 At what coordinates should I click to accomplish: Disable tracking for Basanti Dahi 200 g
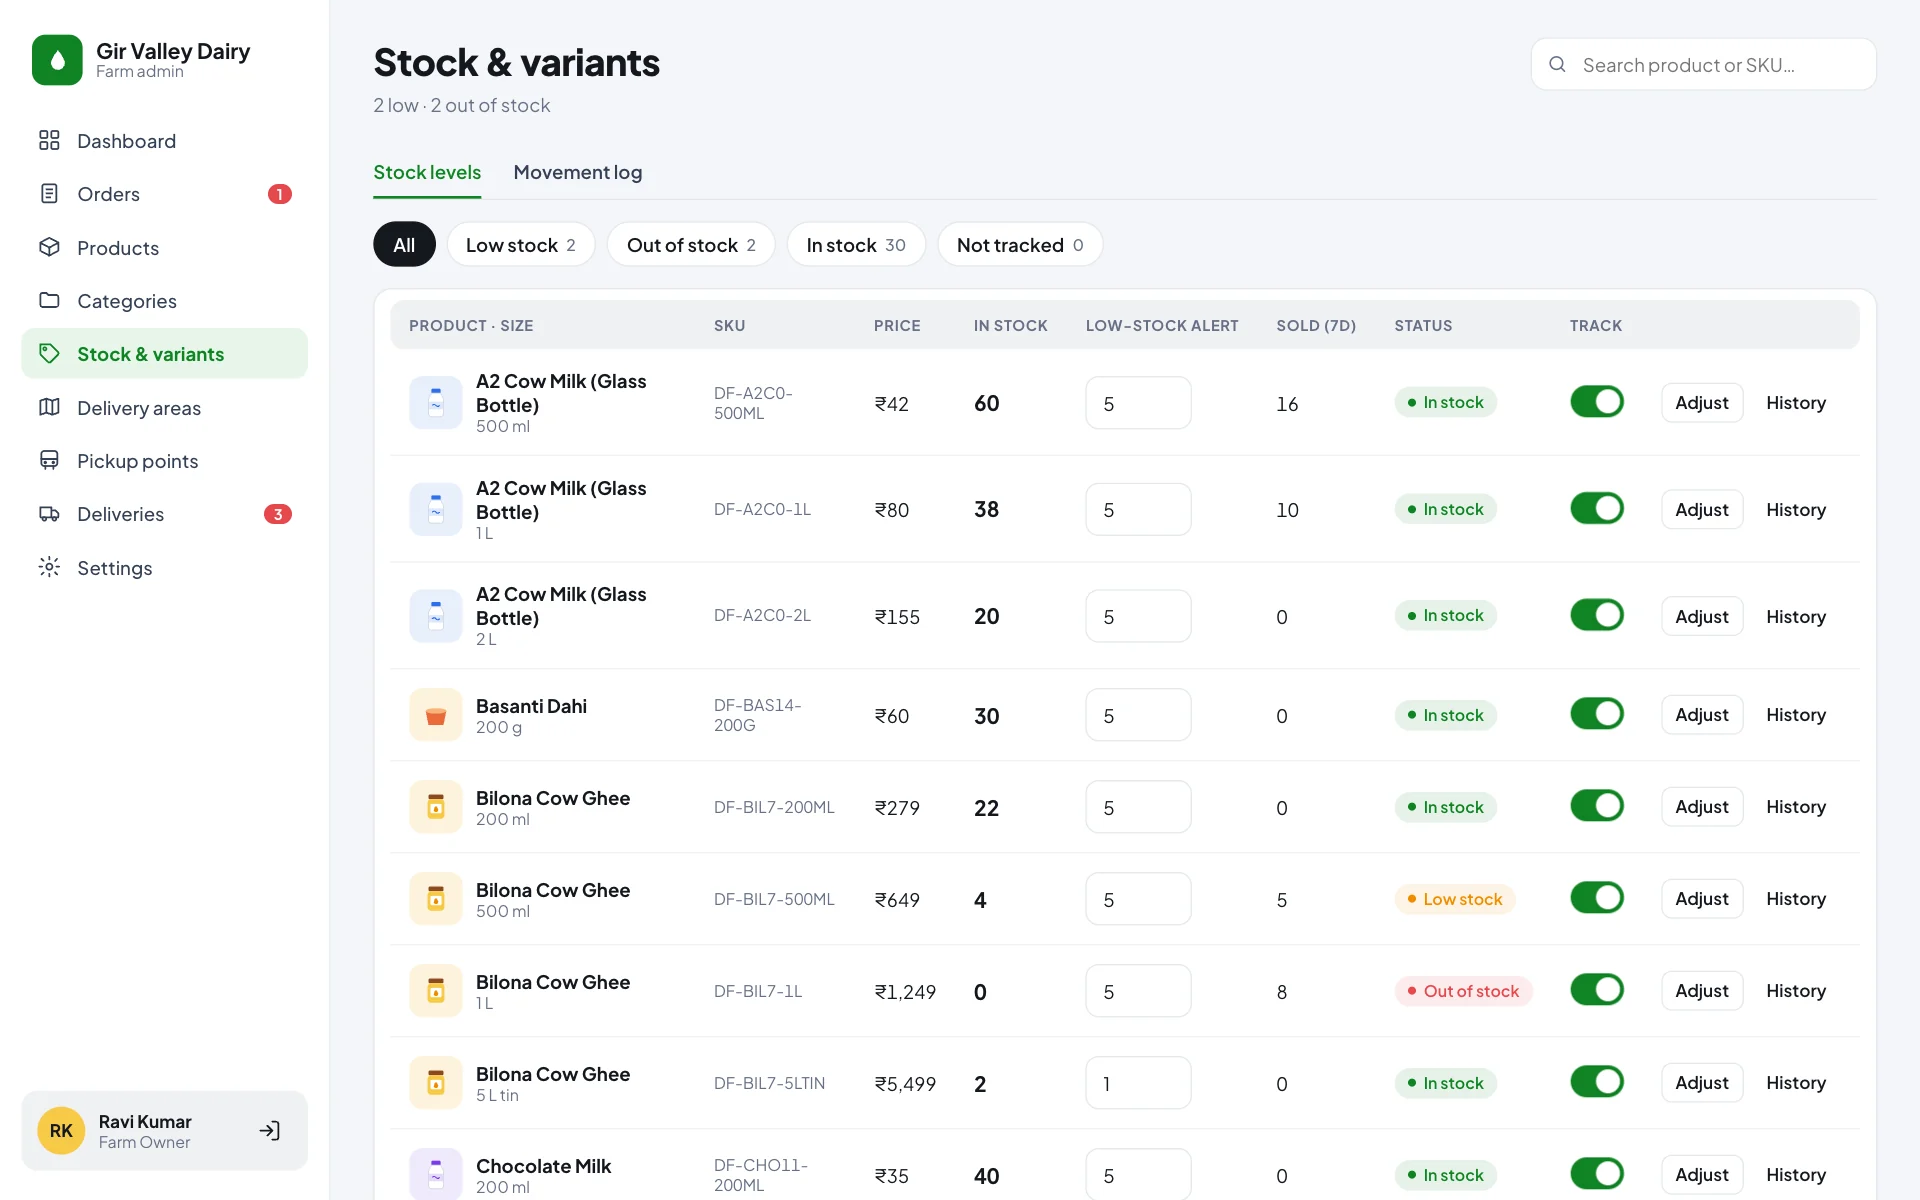click(x=1597, y=714)
